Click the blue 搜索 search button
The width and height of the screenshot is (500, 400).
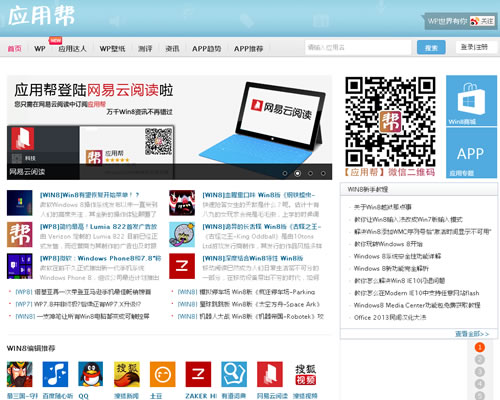pyautogui.click(x=431, y=48)
